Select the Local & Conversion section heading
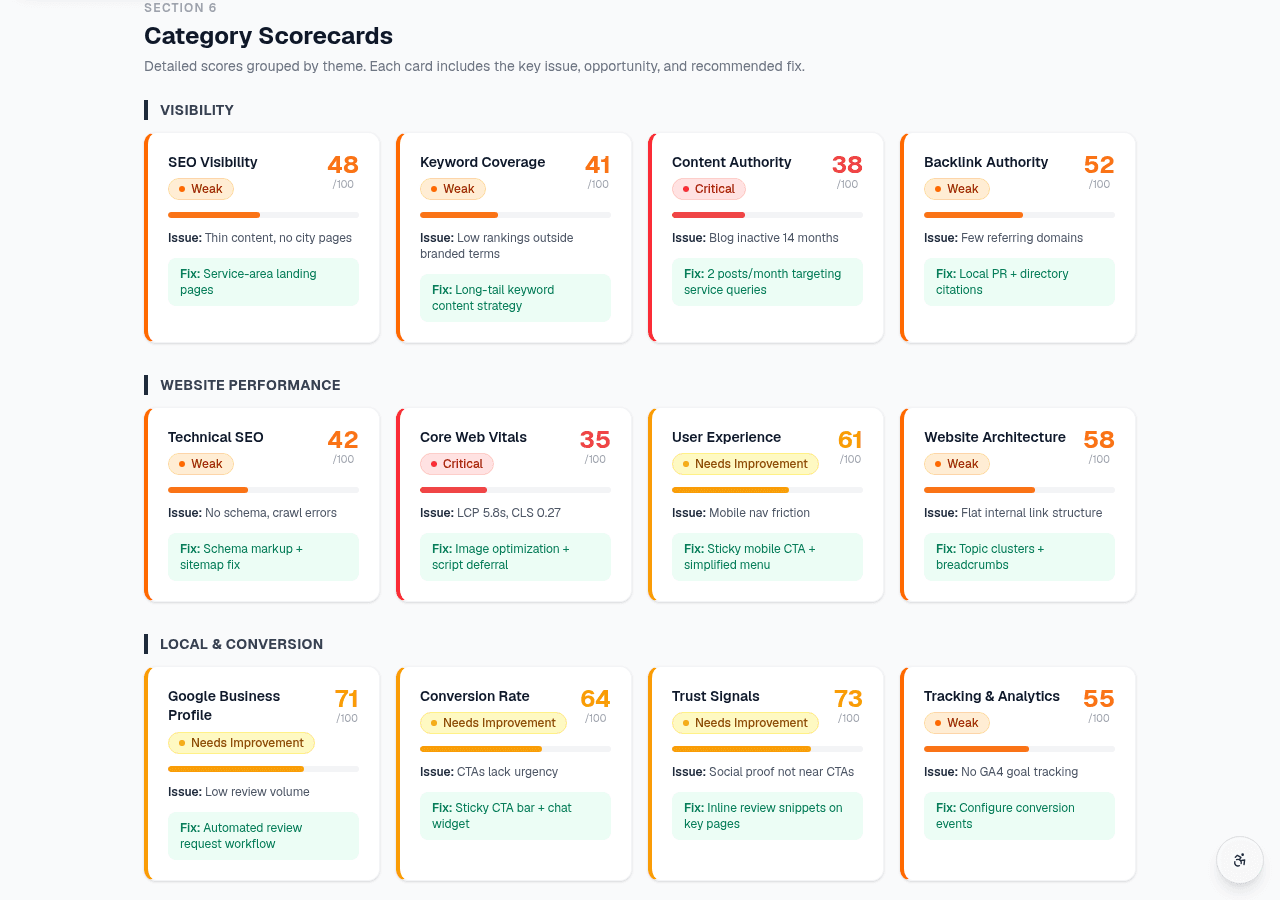 [x=241, y=644]
